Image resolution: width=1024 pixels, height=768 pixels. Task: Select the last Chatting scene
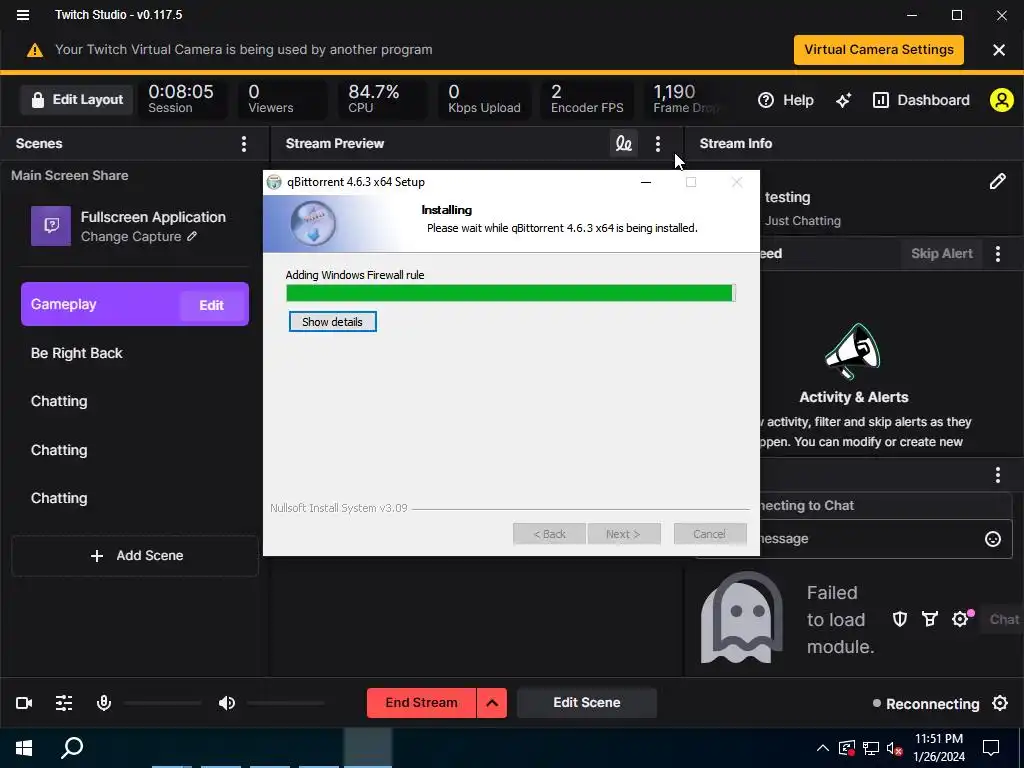59,498
